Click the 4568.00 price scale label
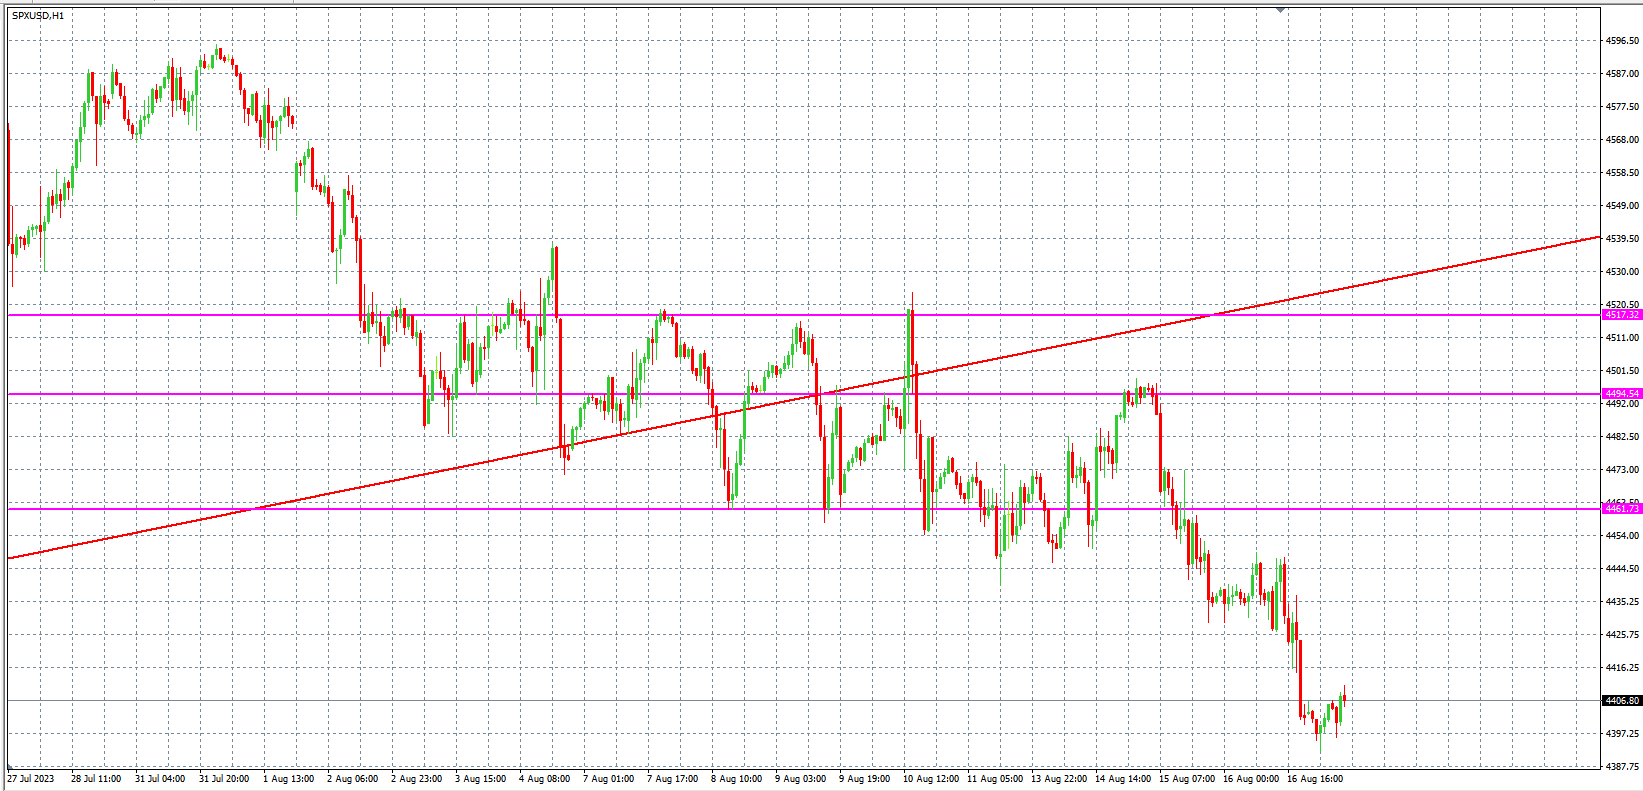The image size is (1643, 791). click(x=1621, y=140)
